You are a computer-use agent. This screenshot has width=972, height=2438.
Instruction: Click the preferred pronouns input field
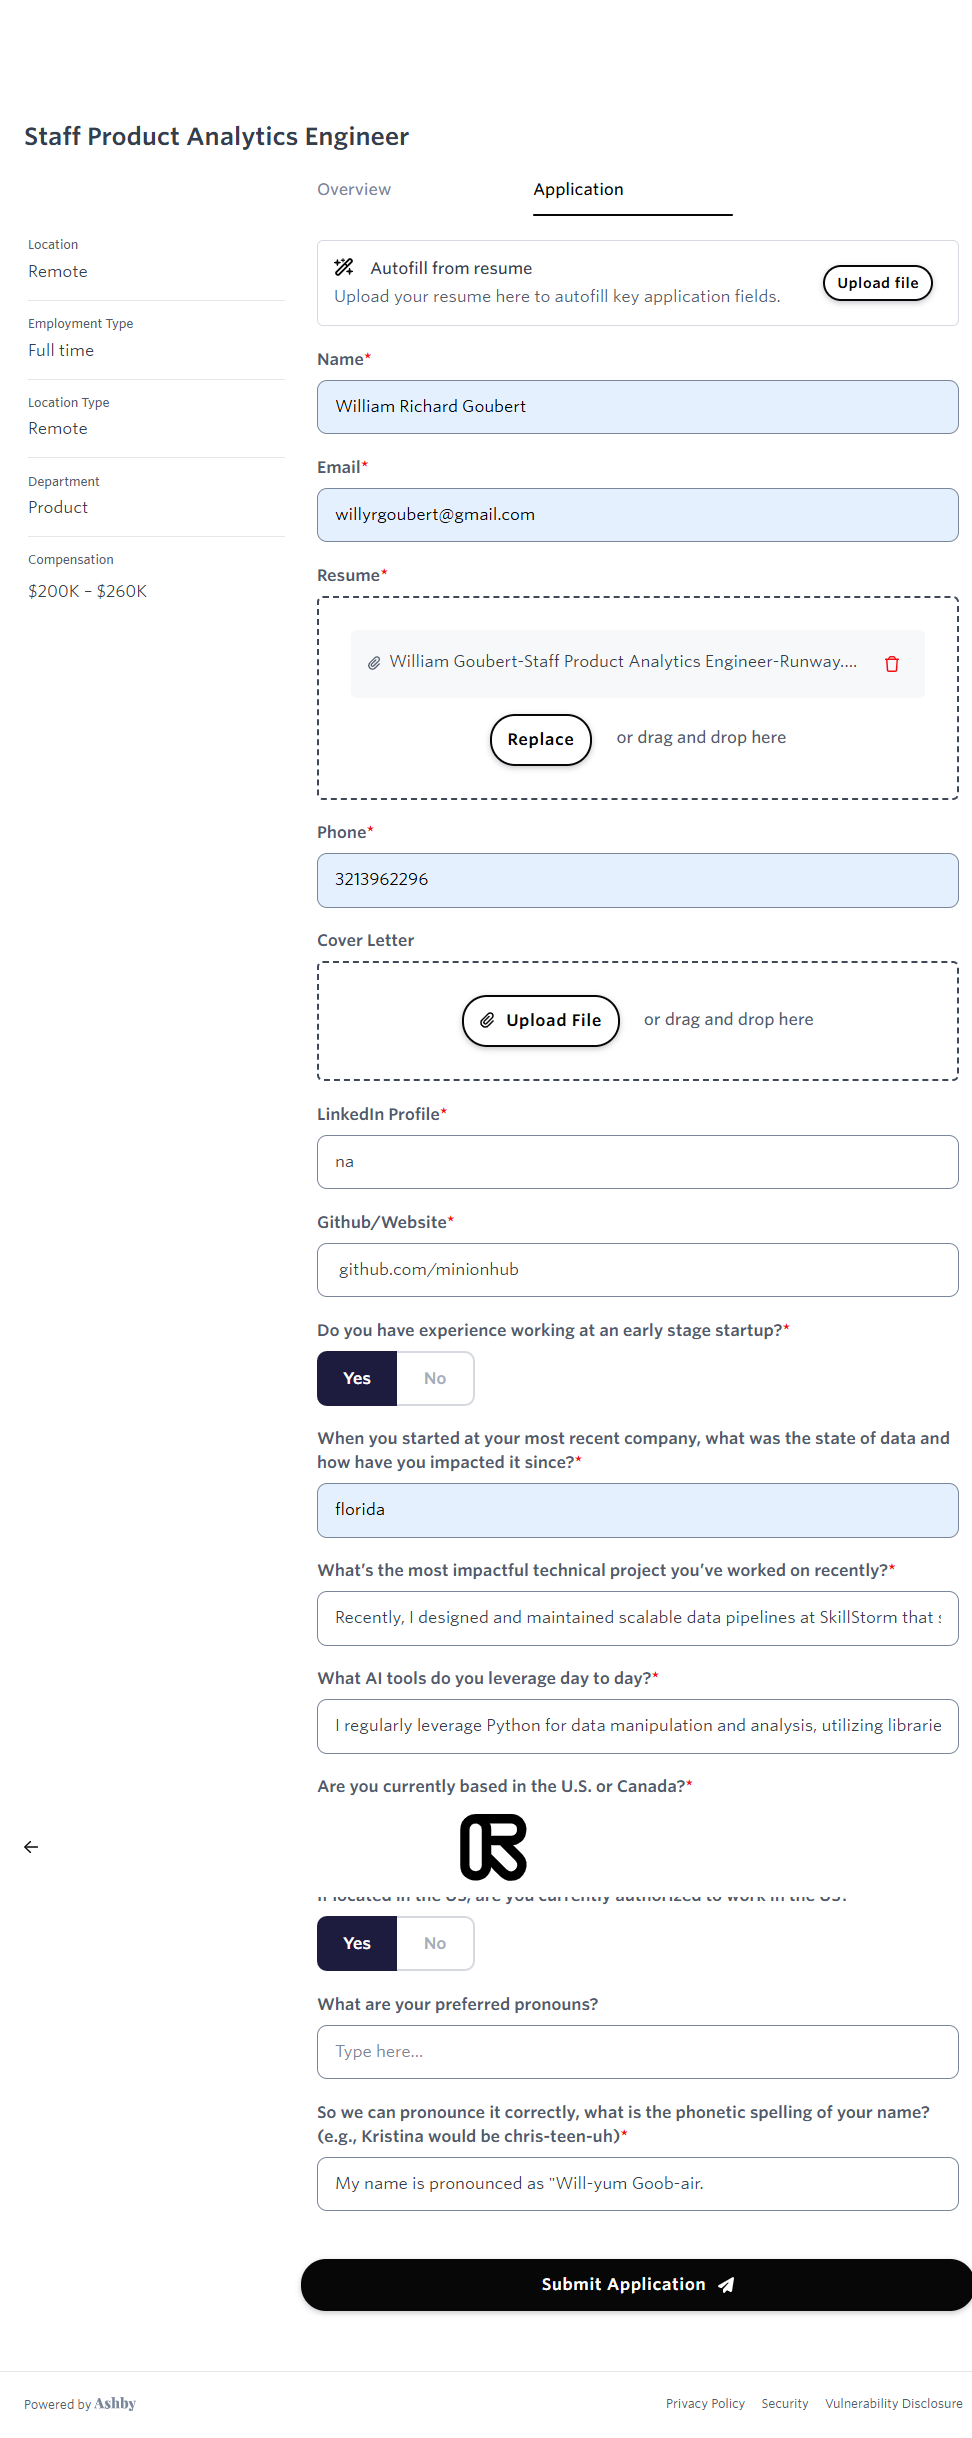point(637,2051)
